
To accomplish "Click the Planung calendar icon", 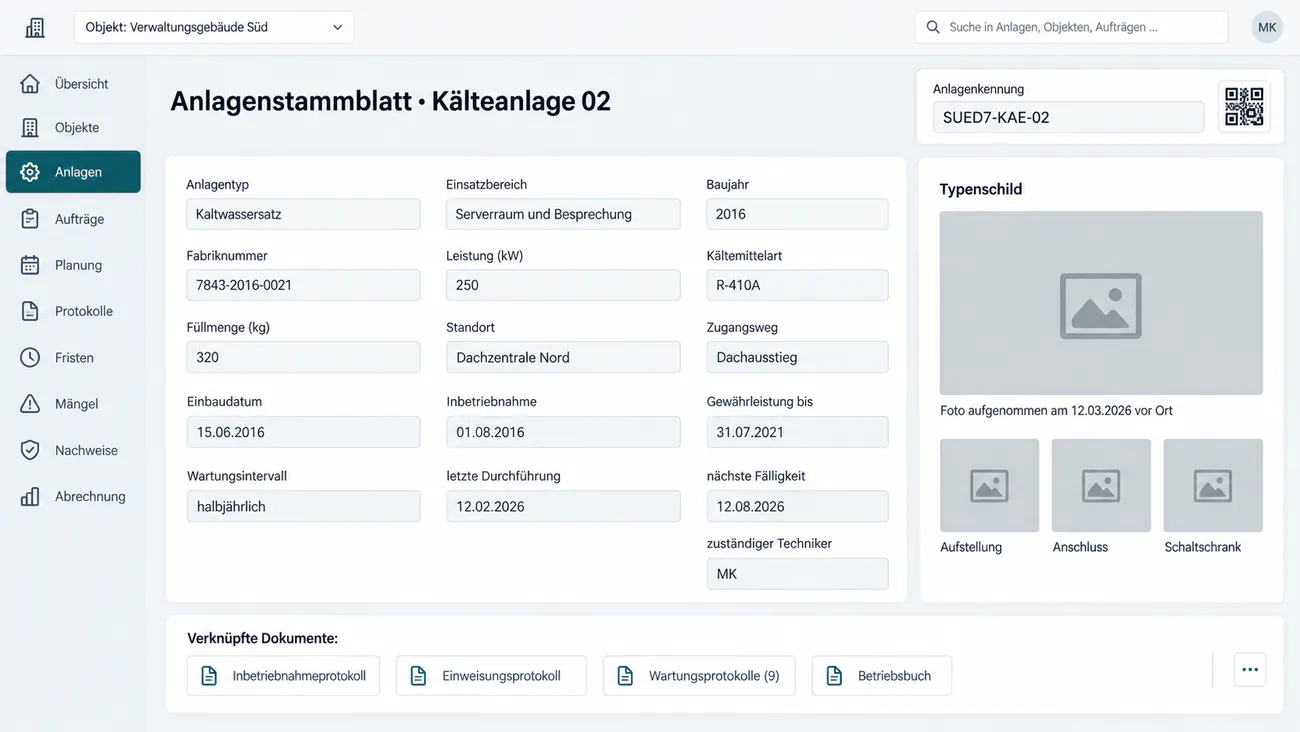I will [30, 265].
